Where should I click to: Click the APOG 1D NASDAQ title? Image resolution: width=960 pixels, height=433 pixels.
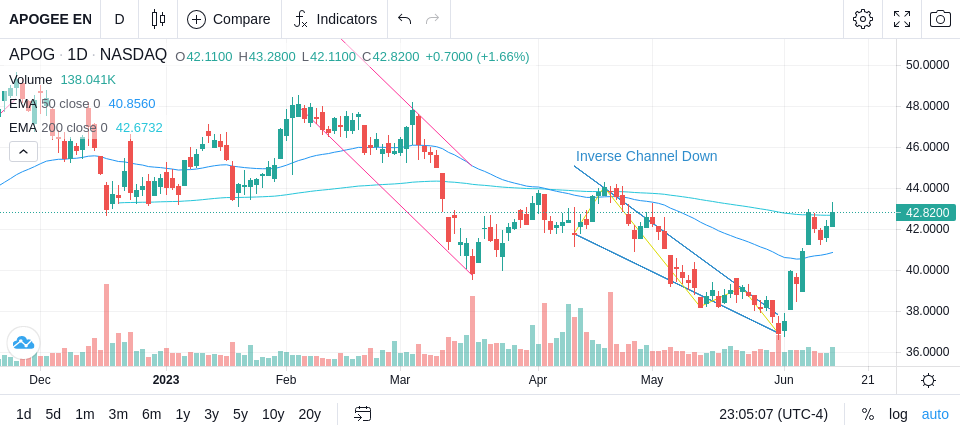pos(88,55)
